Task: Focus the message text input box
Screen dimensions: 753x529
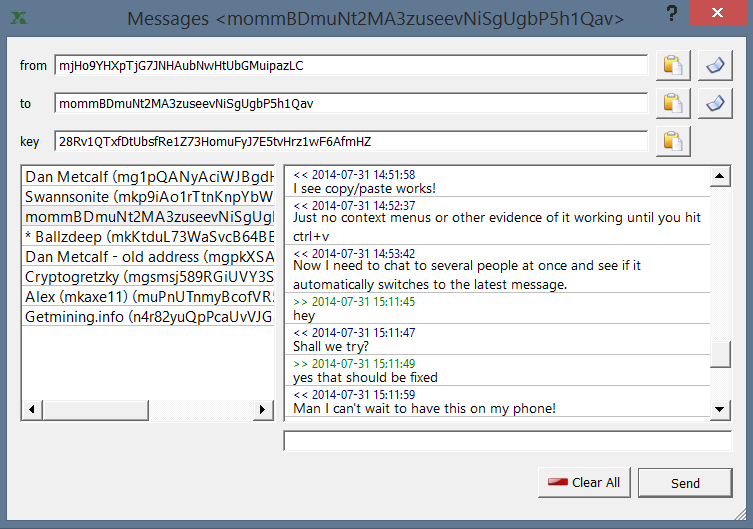Action: pos(508,441)
